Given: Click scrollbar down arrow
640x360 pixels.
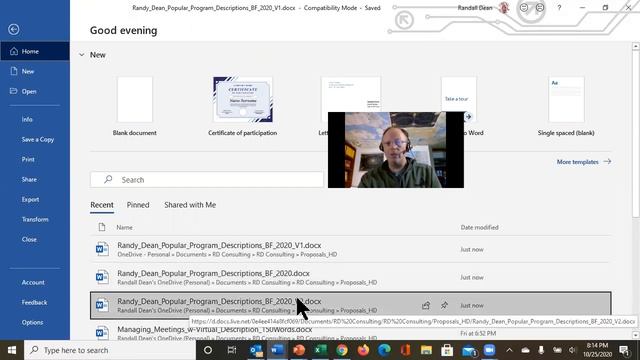Looking at the screenshot, I should 636,335.
